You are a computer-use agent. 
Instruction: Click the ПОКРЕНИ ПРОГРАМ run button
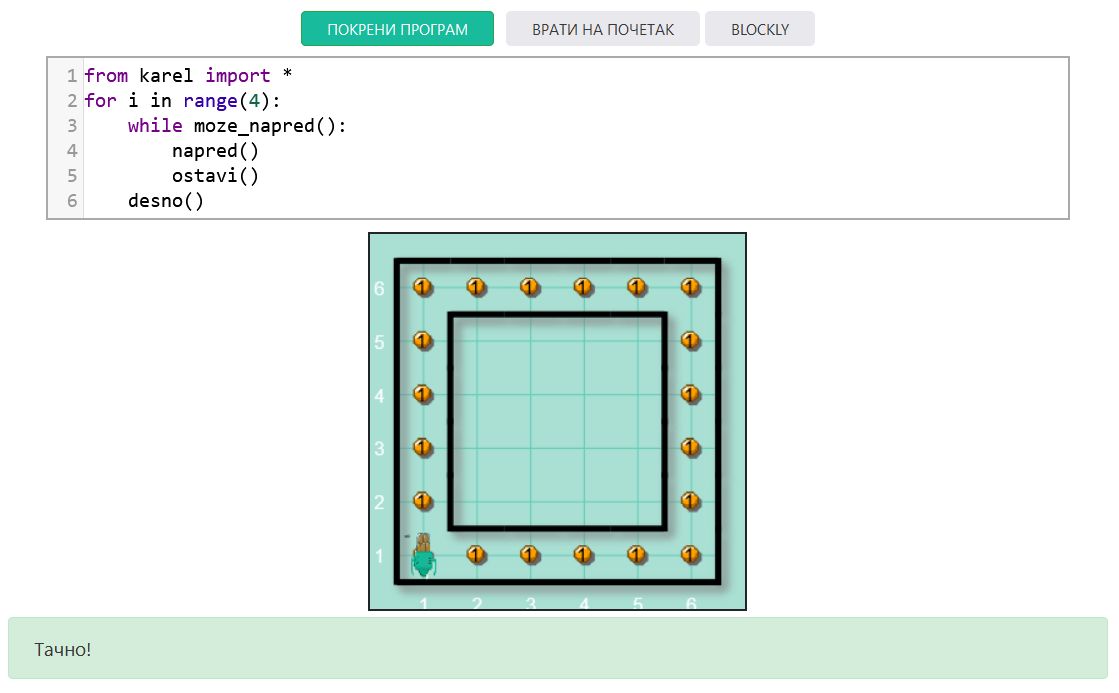397,29
